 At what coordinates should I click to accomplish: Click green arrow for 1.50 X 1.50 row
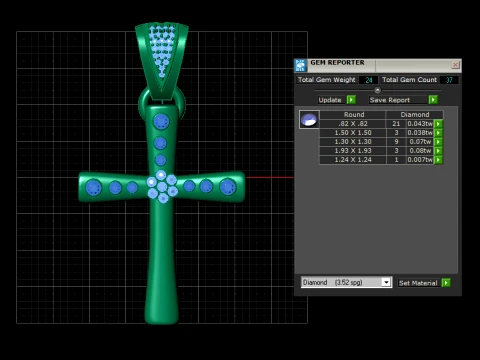tap(438, 133)
